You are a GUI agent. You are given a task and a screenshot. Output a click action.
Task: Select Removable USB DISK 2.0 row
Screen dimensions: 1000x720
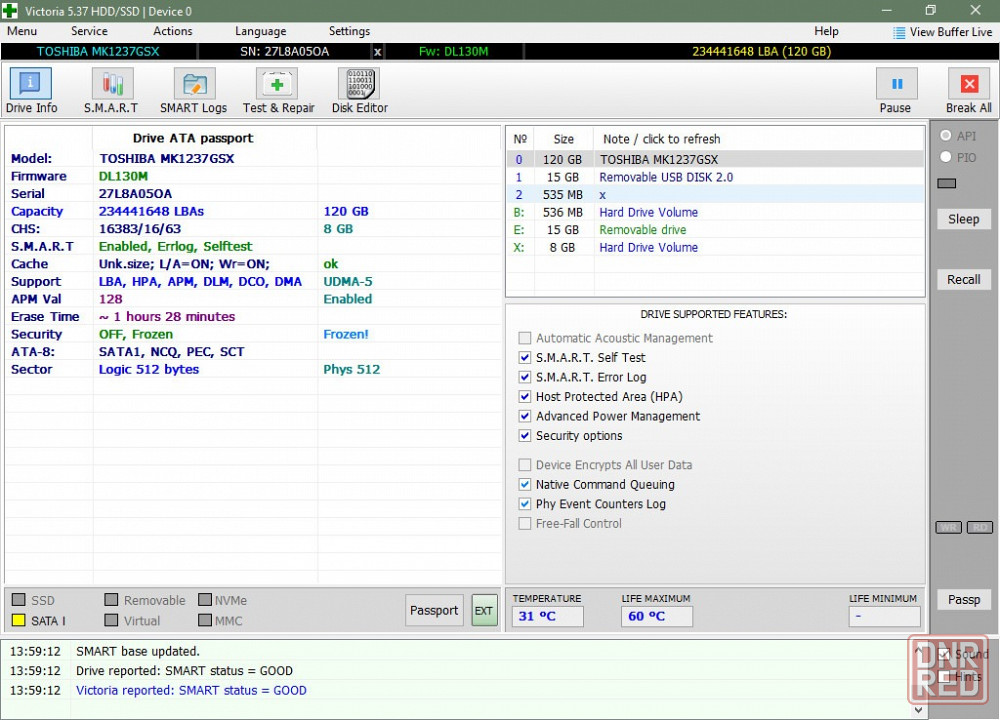pyautogui.click(x=715, y=177)
